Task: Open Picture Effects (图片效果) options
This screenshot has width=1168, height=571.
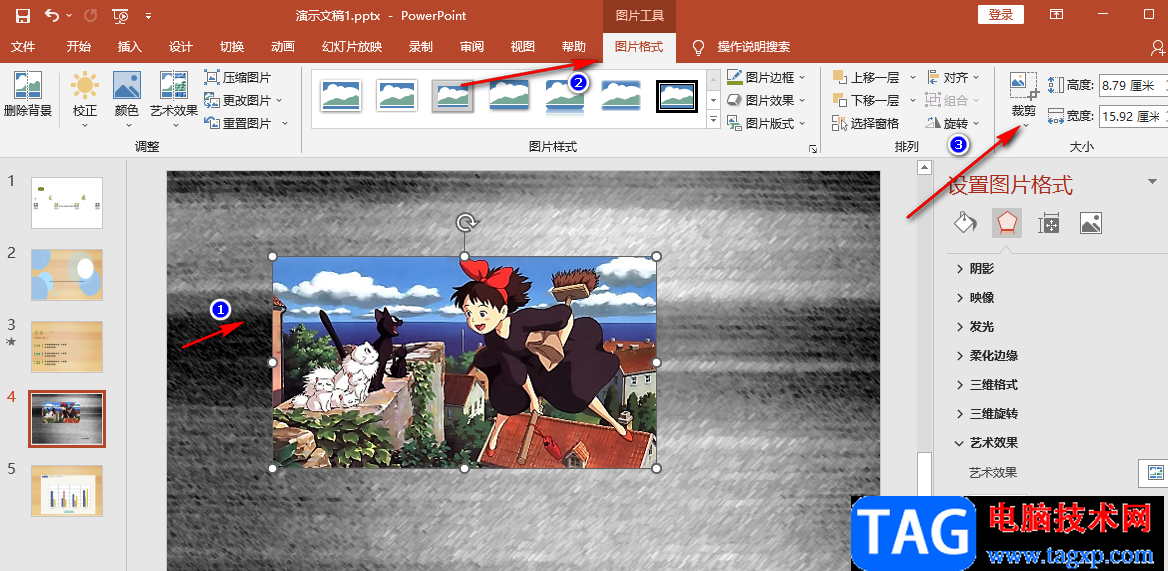Action: 766,100
